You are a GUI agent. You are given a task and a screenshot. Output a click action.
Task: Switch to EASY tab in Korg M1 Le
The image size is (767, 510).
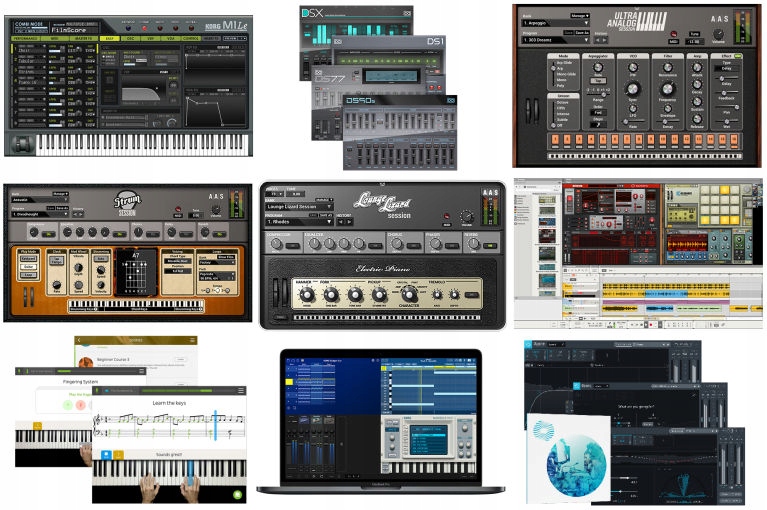[110, 39]
